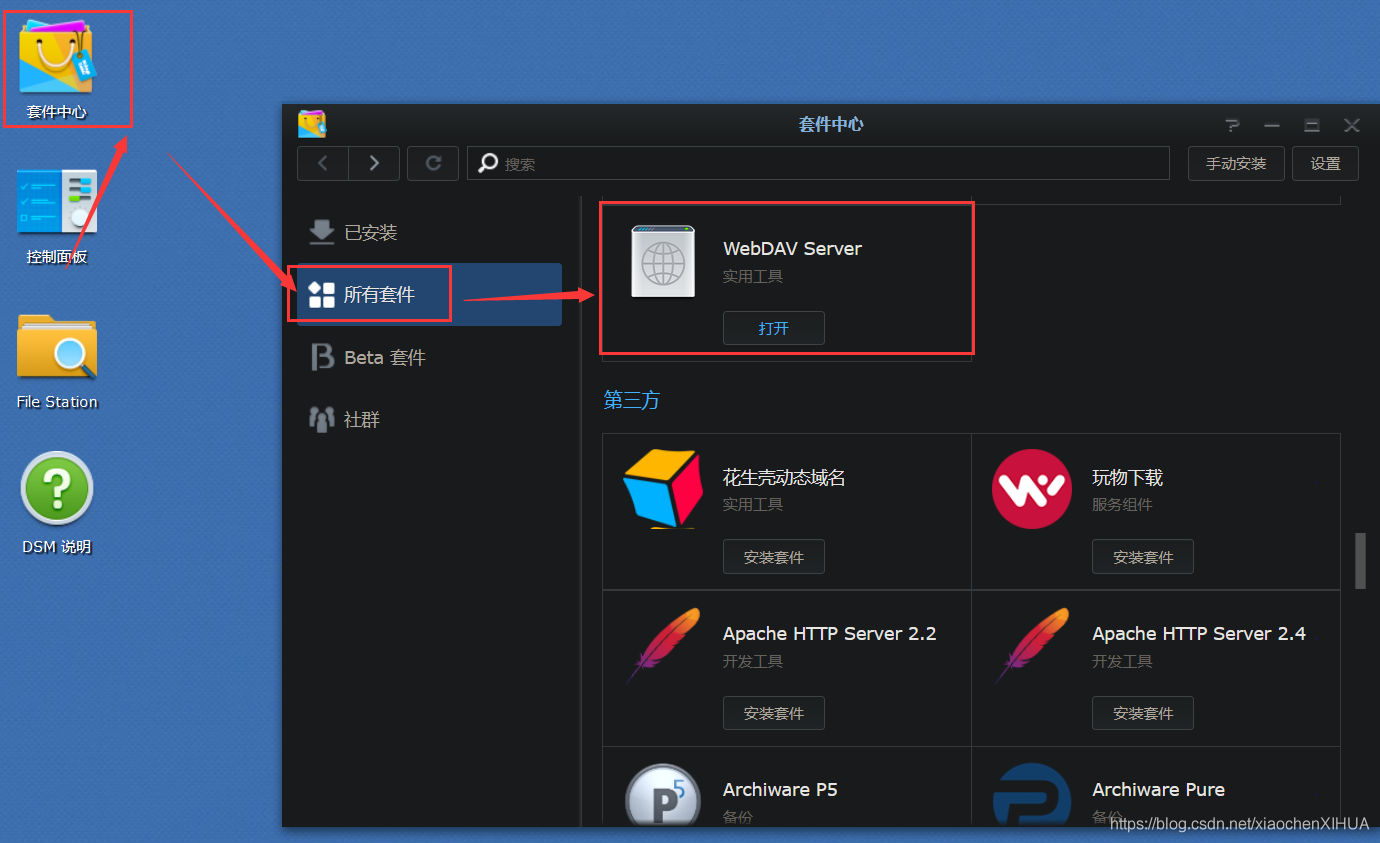Click the package list scrollbar thumb
The height and width of the screenshot is (843, 1380).
(x=1360, y=561)
